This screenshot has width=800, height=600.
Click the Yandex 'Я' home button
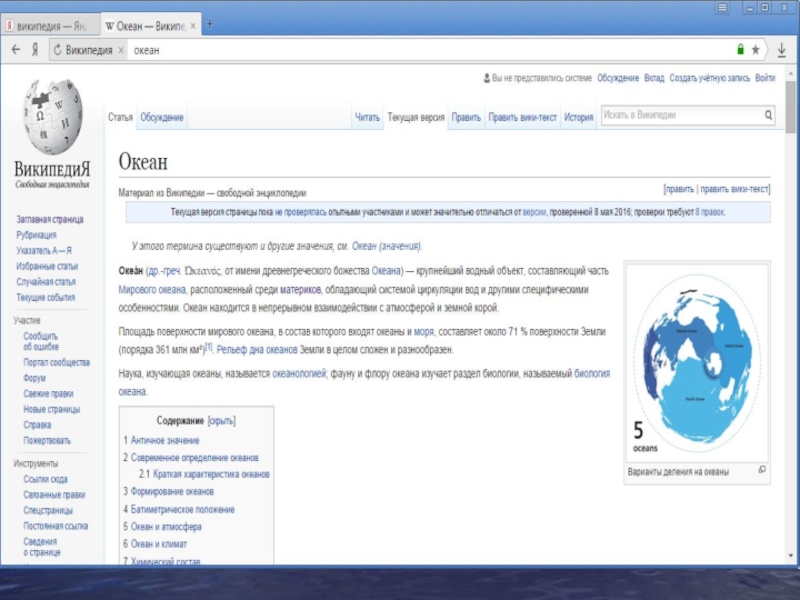click(x=35, y=49)
